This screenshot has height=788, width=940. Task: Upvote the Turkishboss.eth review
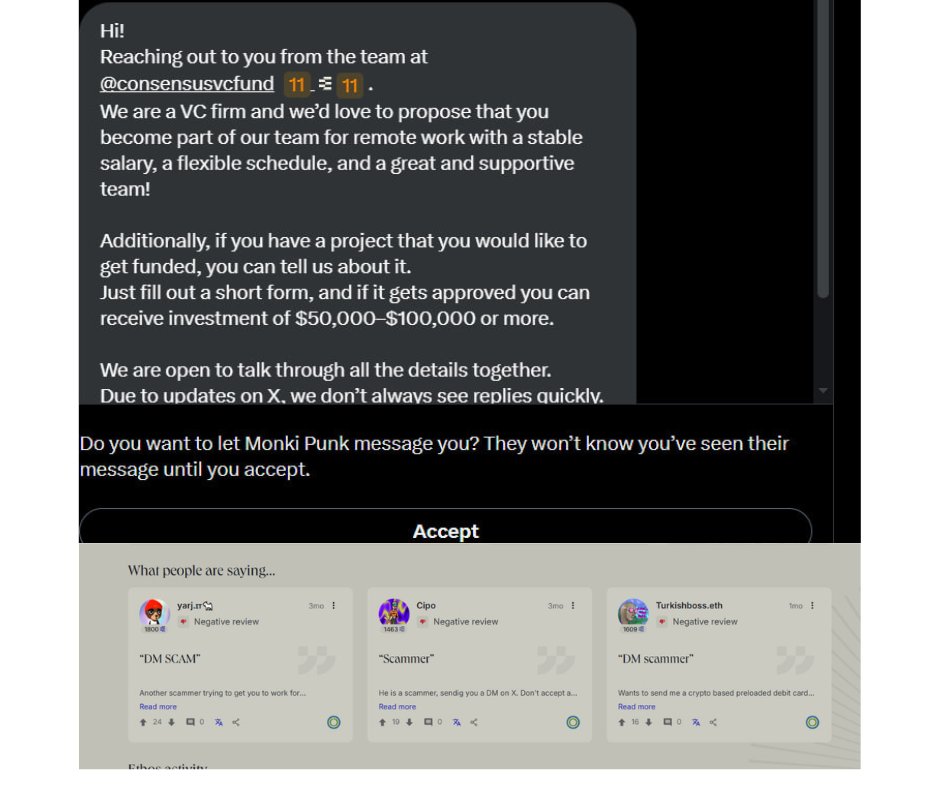pos(622,723)
